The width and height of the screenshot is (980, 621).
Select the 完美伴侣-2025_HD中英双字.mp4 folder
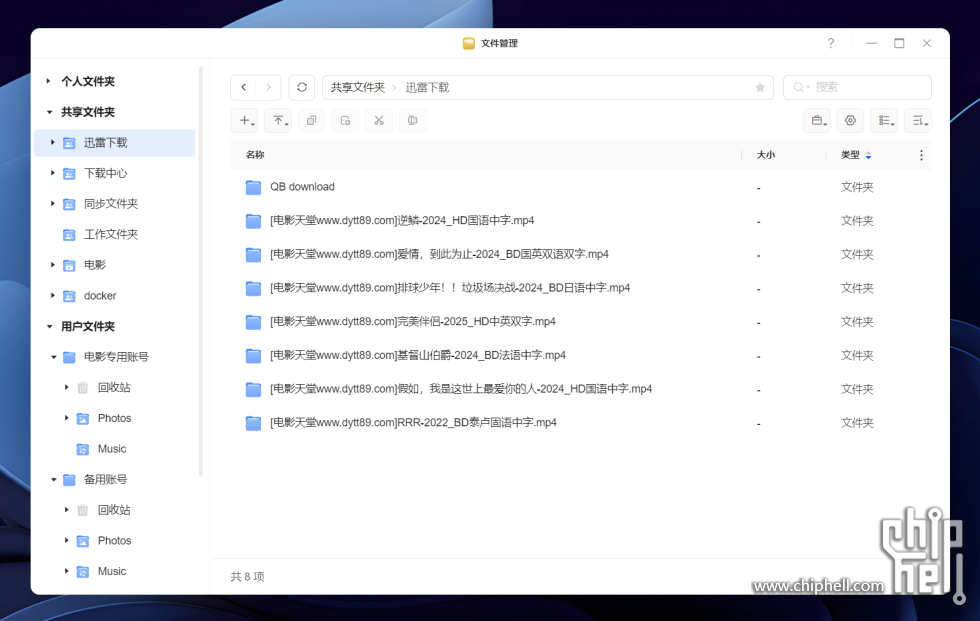click(x=581, y=322)
